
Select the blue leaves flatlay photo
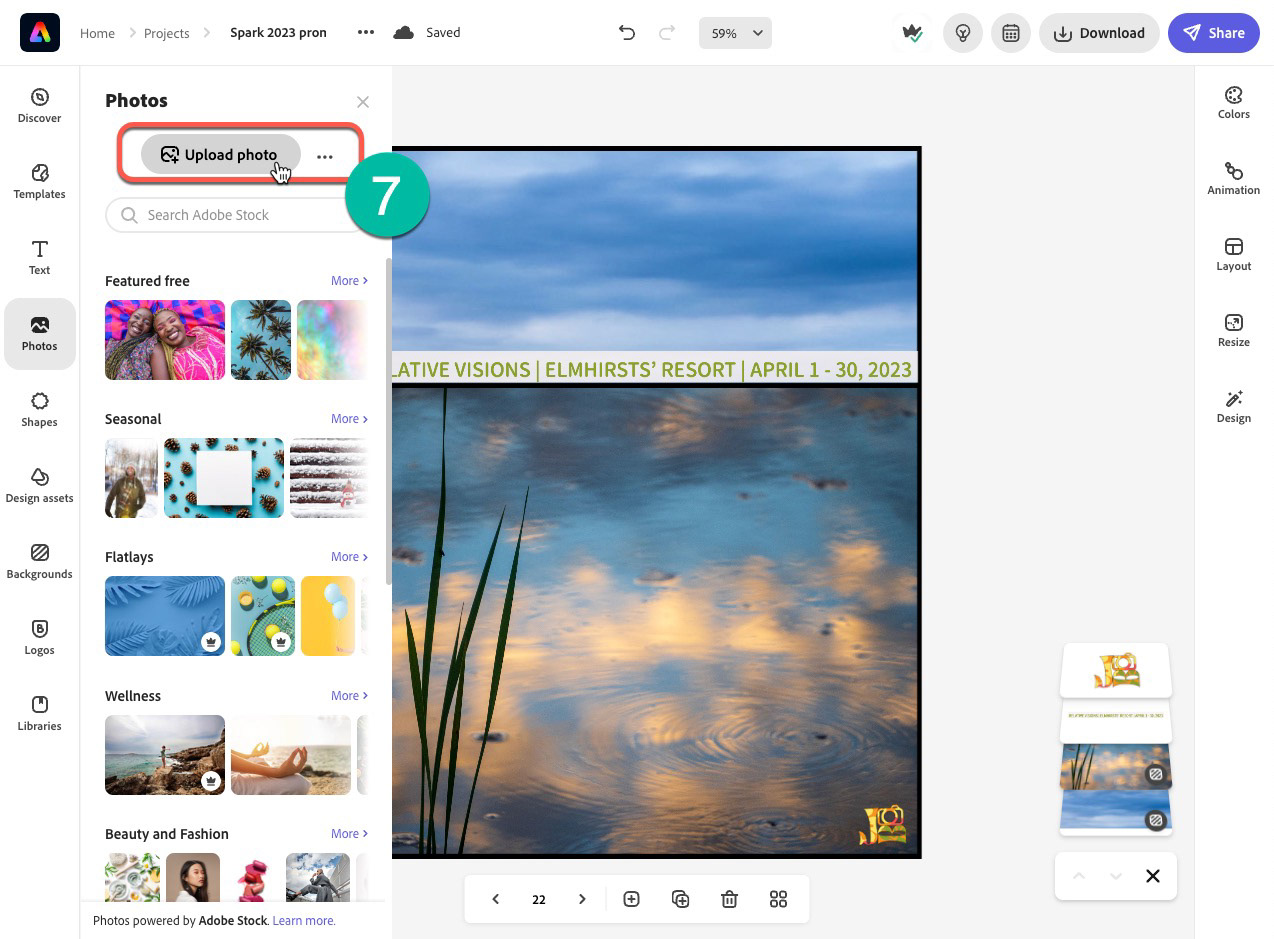tap(165, 616)
